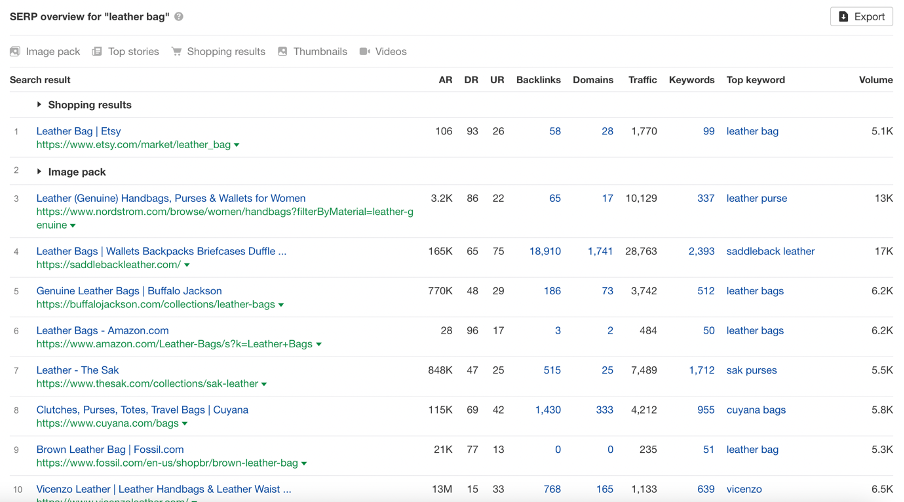Click the 337 keywords value for Nordstrom

(706, 198)
